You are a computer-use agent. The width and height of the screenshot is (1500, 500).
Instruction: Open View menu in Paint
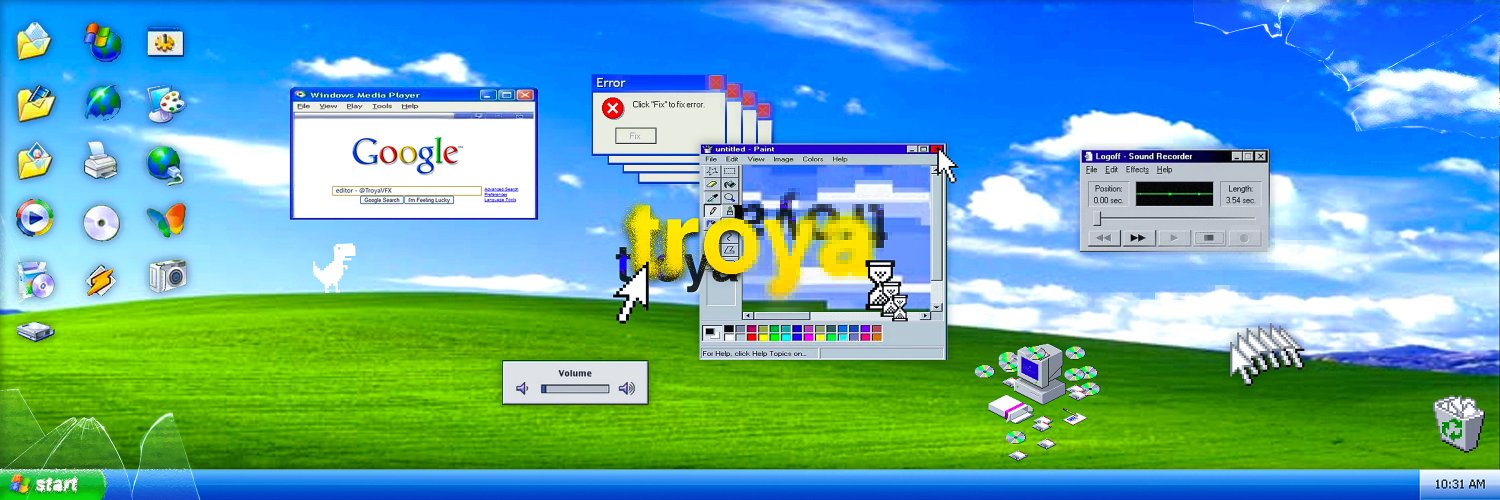pyautogui.click(x=756, y=159)
